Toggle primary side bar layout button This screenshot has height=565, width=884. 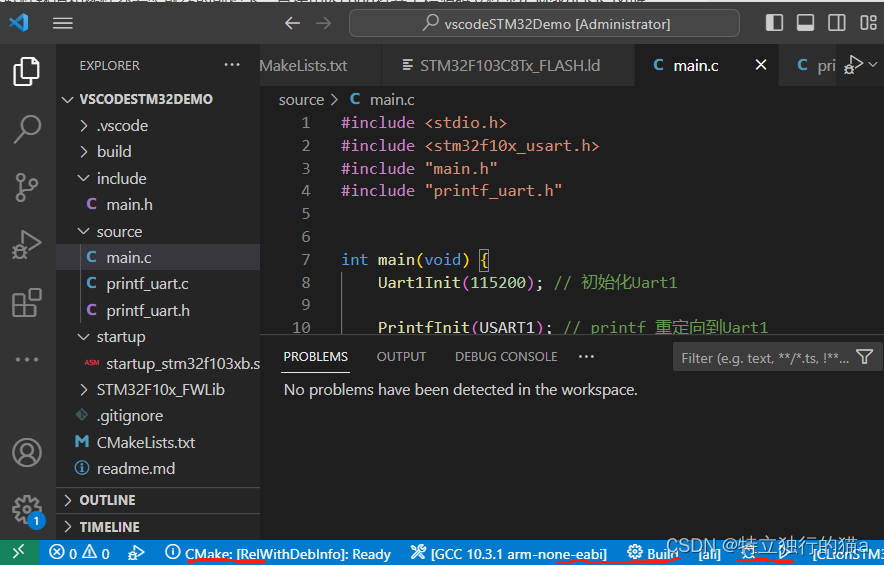(774, 23)
